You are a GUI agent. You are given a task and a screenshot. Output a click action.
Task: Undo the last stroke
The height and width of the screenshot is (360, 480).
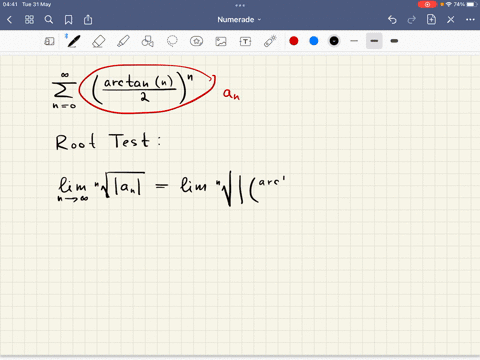click(x=392, y=20)
